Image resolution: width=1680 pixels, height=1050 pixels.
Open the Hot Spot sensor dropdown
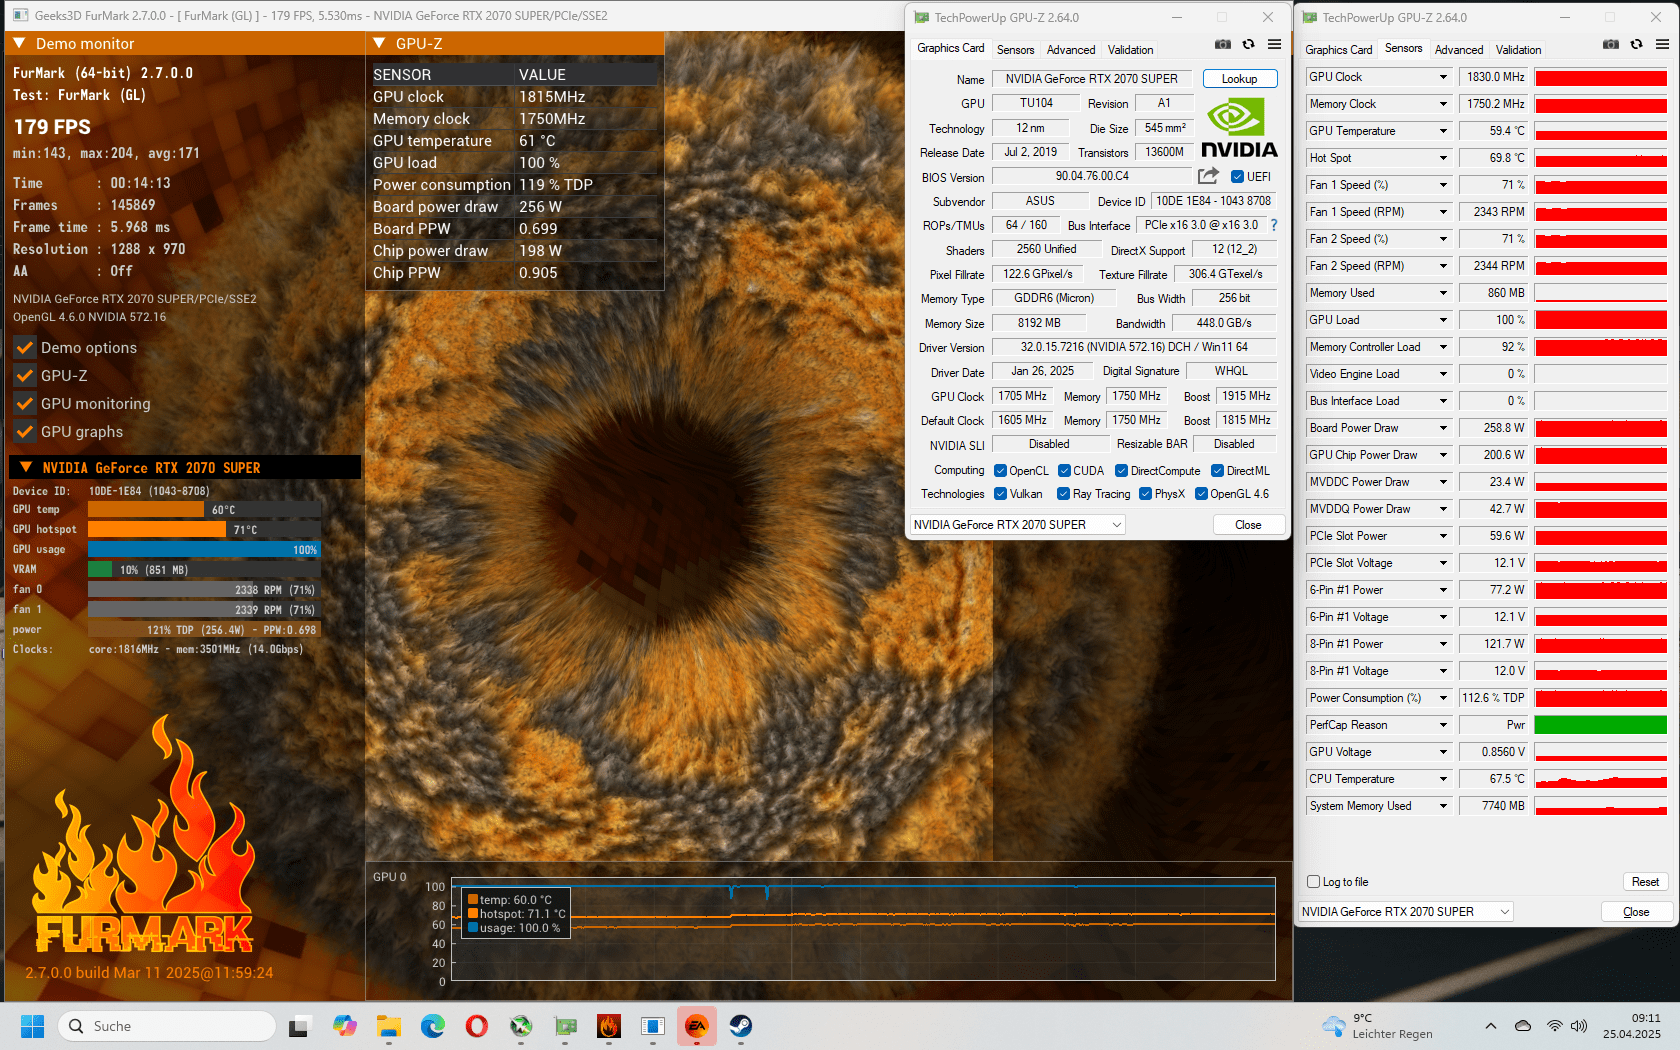coord(1443,158)
